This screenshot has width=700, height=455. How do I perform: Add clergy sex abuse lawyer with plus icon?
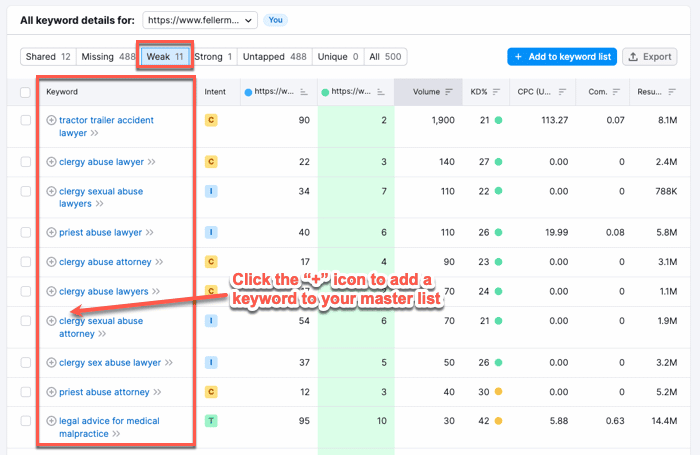pyautogui.click(x=52, y=362)
